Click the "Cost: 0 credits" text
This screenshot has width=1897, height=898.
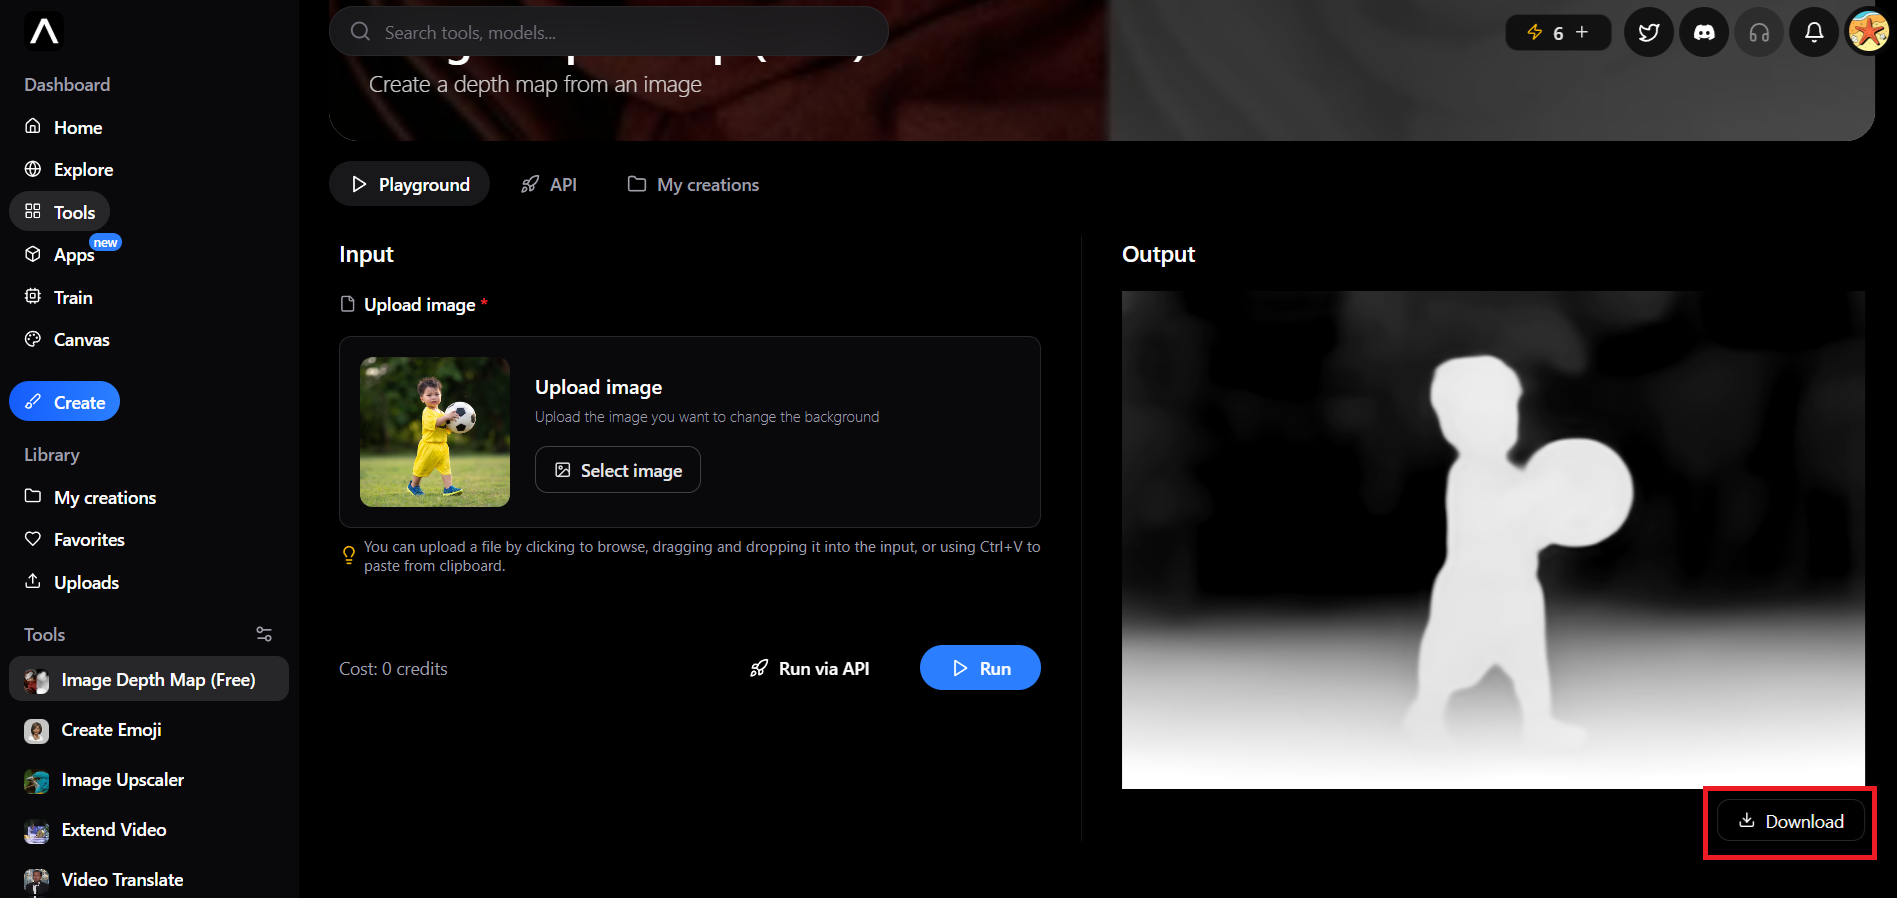393,669
